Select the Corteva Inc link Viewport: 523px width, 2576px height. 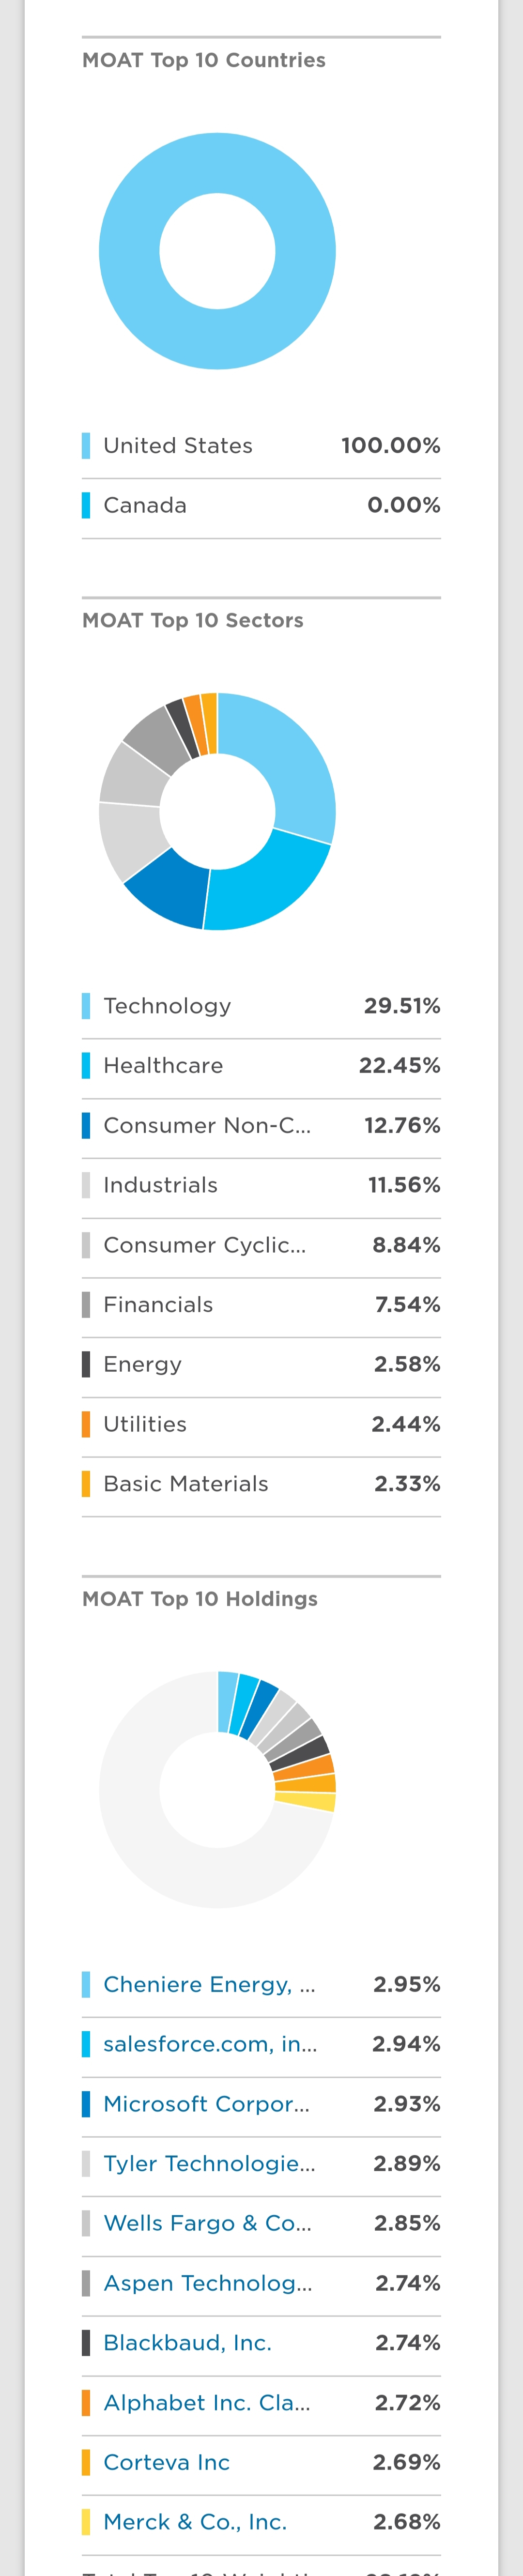tap(166, 2462)
